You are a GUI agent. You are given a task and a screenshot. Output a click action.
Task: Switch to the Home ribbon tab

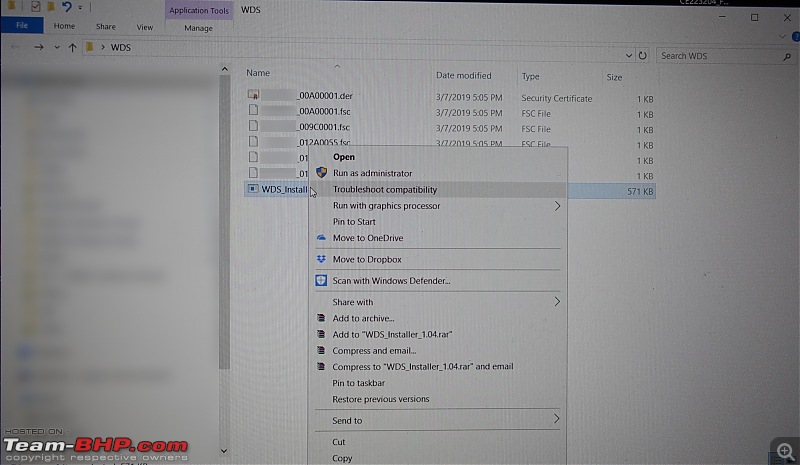pos(64,26)
